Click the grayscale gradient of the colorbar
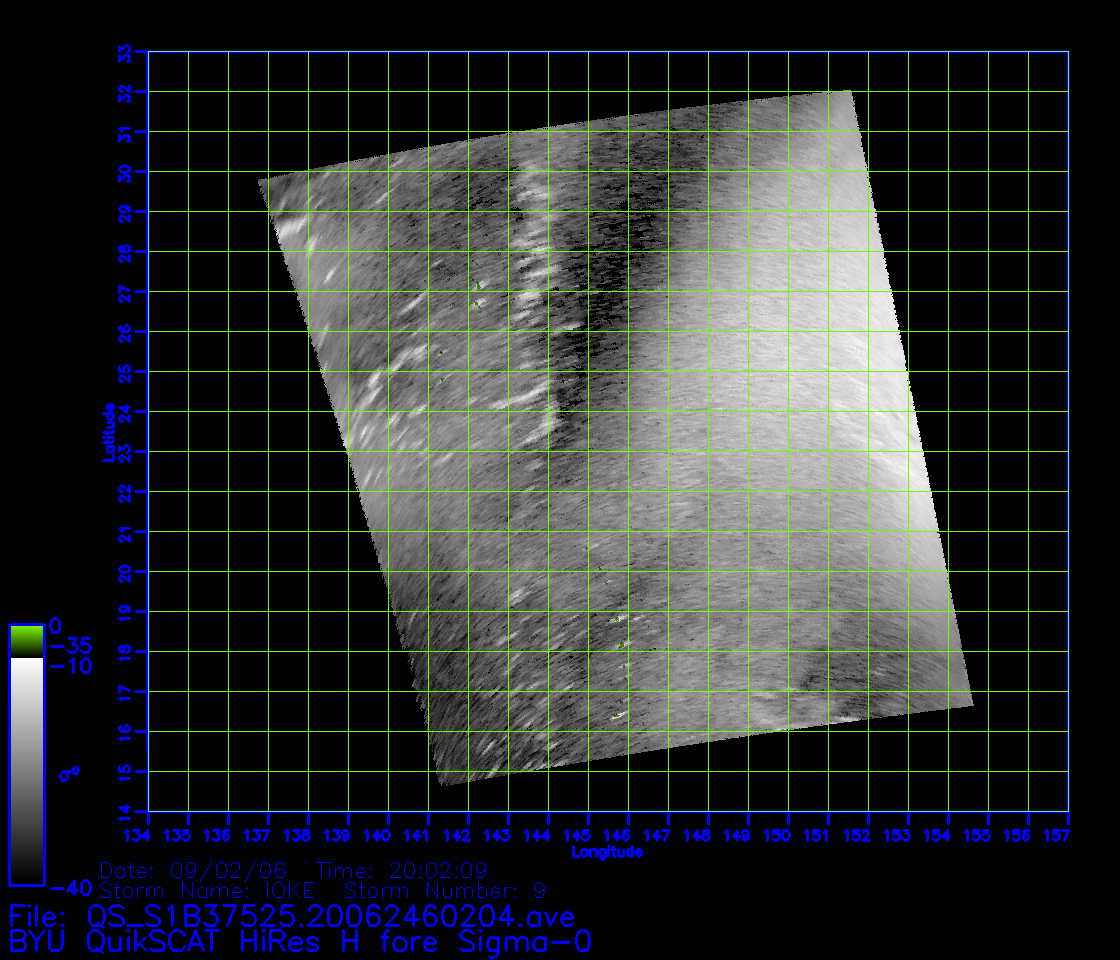Screen dimensions: 1120x960 click(26, 770)
